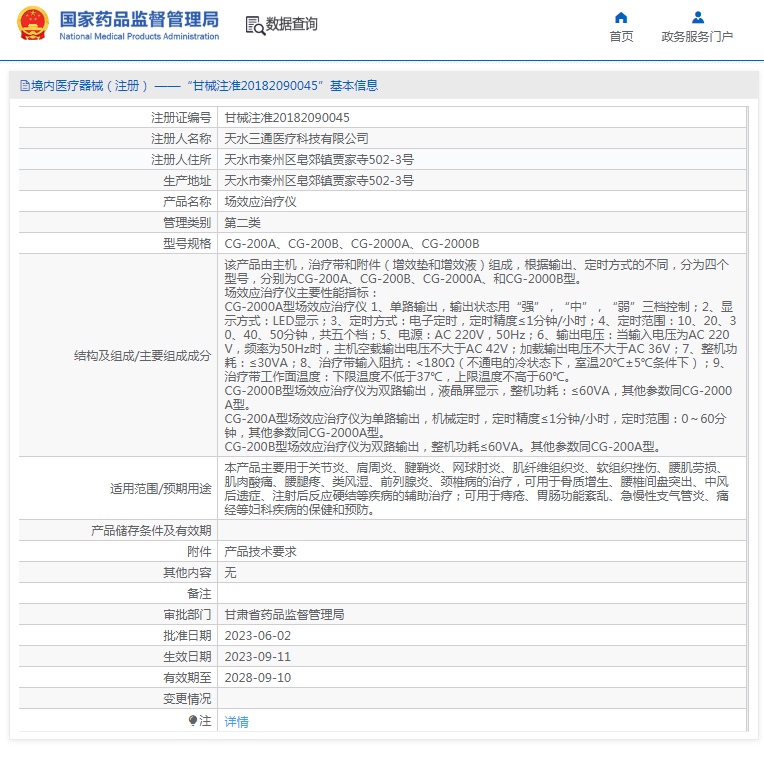Click the 产品储存条件及有效期 label
The width and height of the screenshot is (764, 757).
pyautogui.click(x=151, y=530)
